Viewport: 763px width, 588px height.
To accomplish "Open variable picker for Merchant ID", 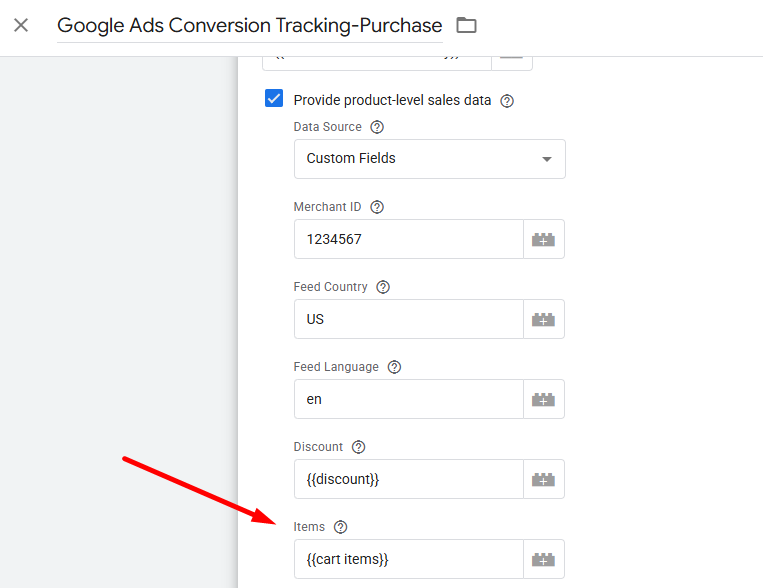I will click(543, 240).
